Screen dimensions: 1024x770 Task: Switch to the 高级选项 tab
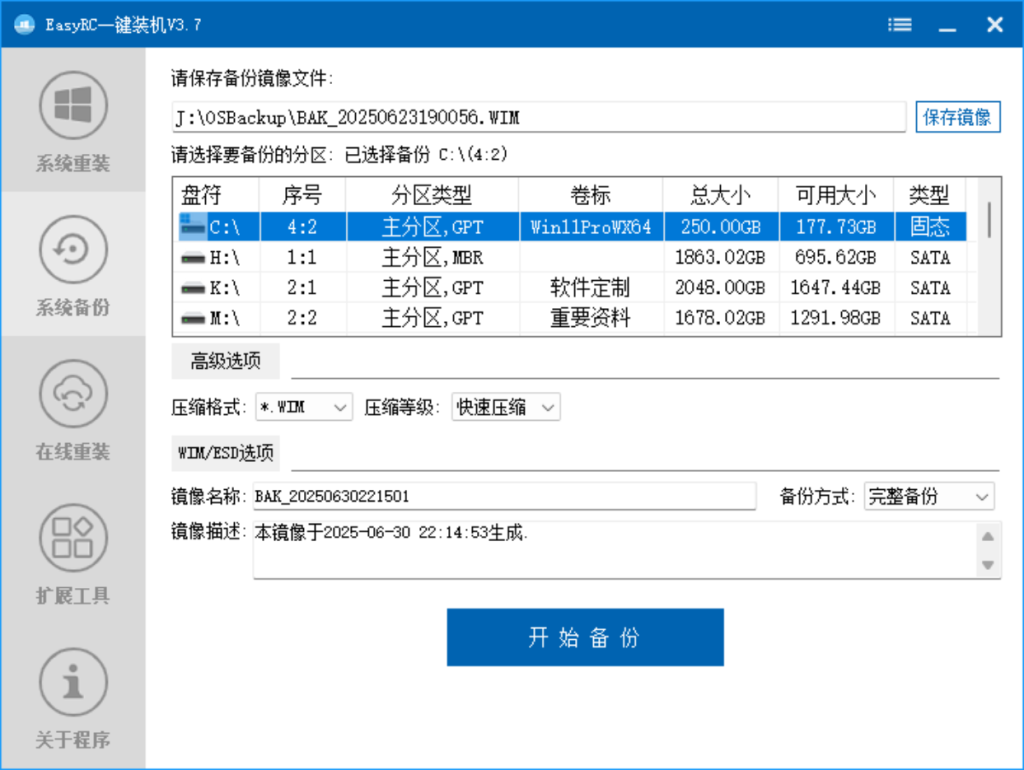pos(225,361)
